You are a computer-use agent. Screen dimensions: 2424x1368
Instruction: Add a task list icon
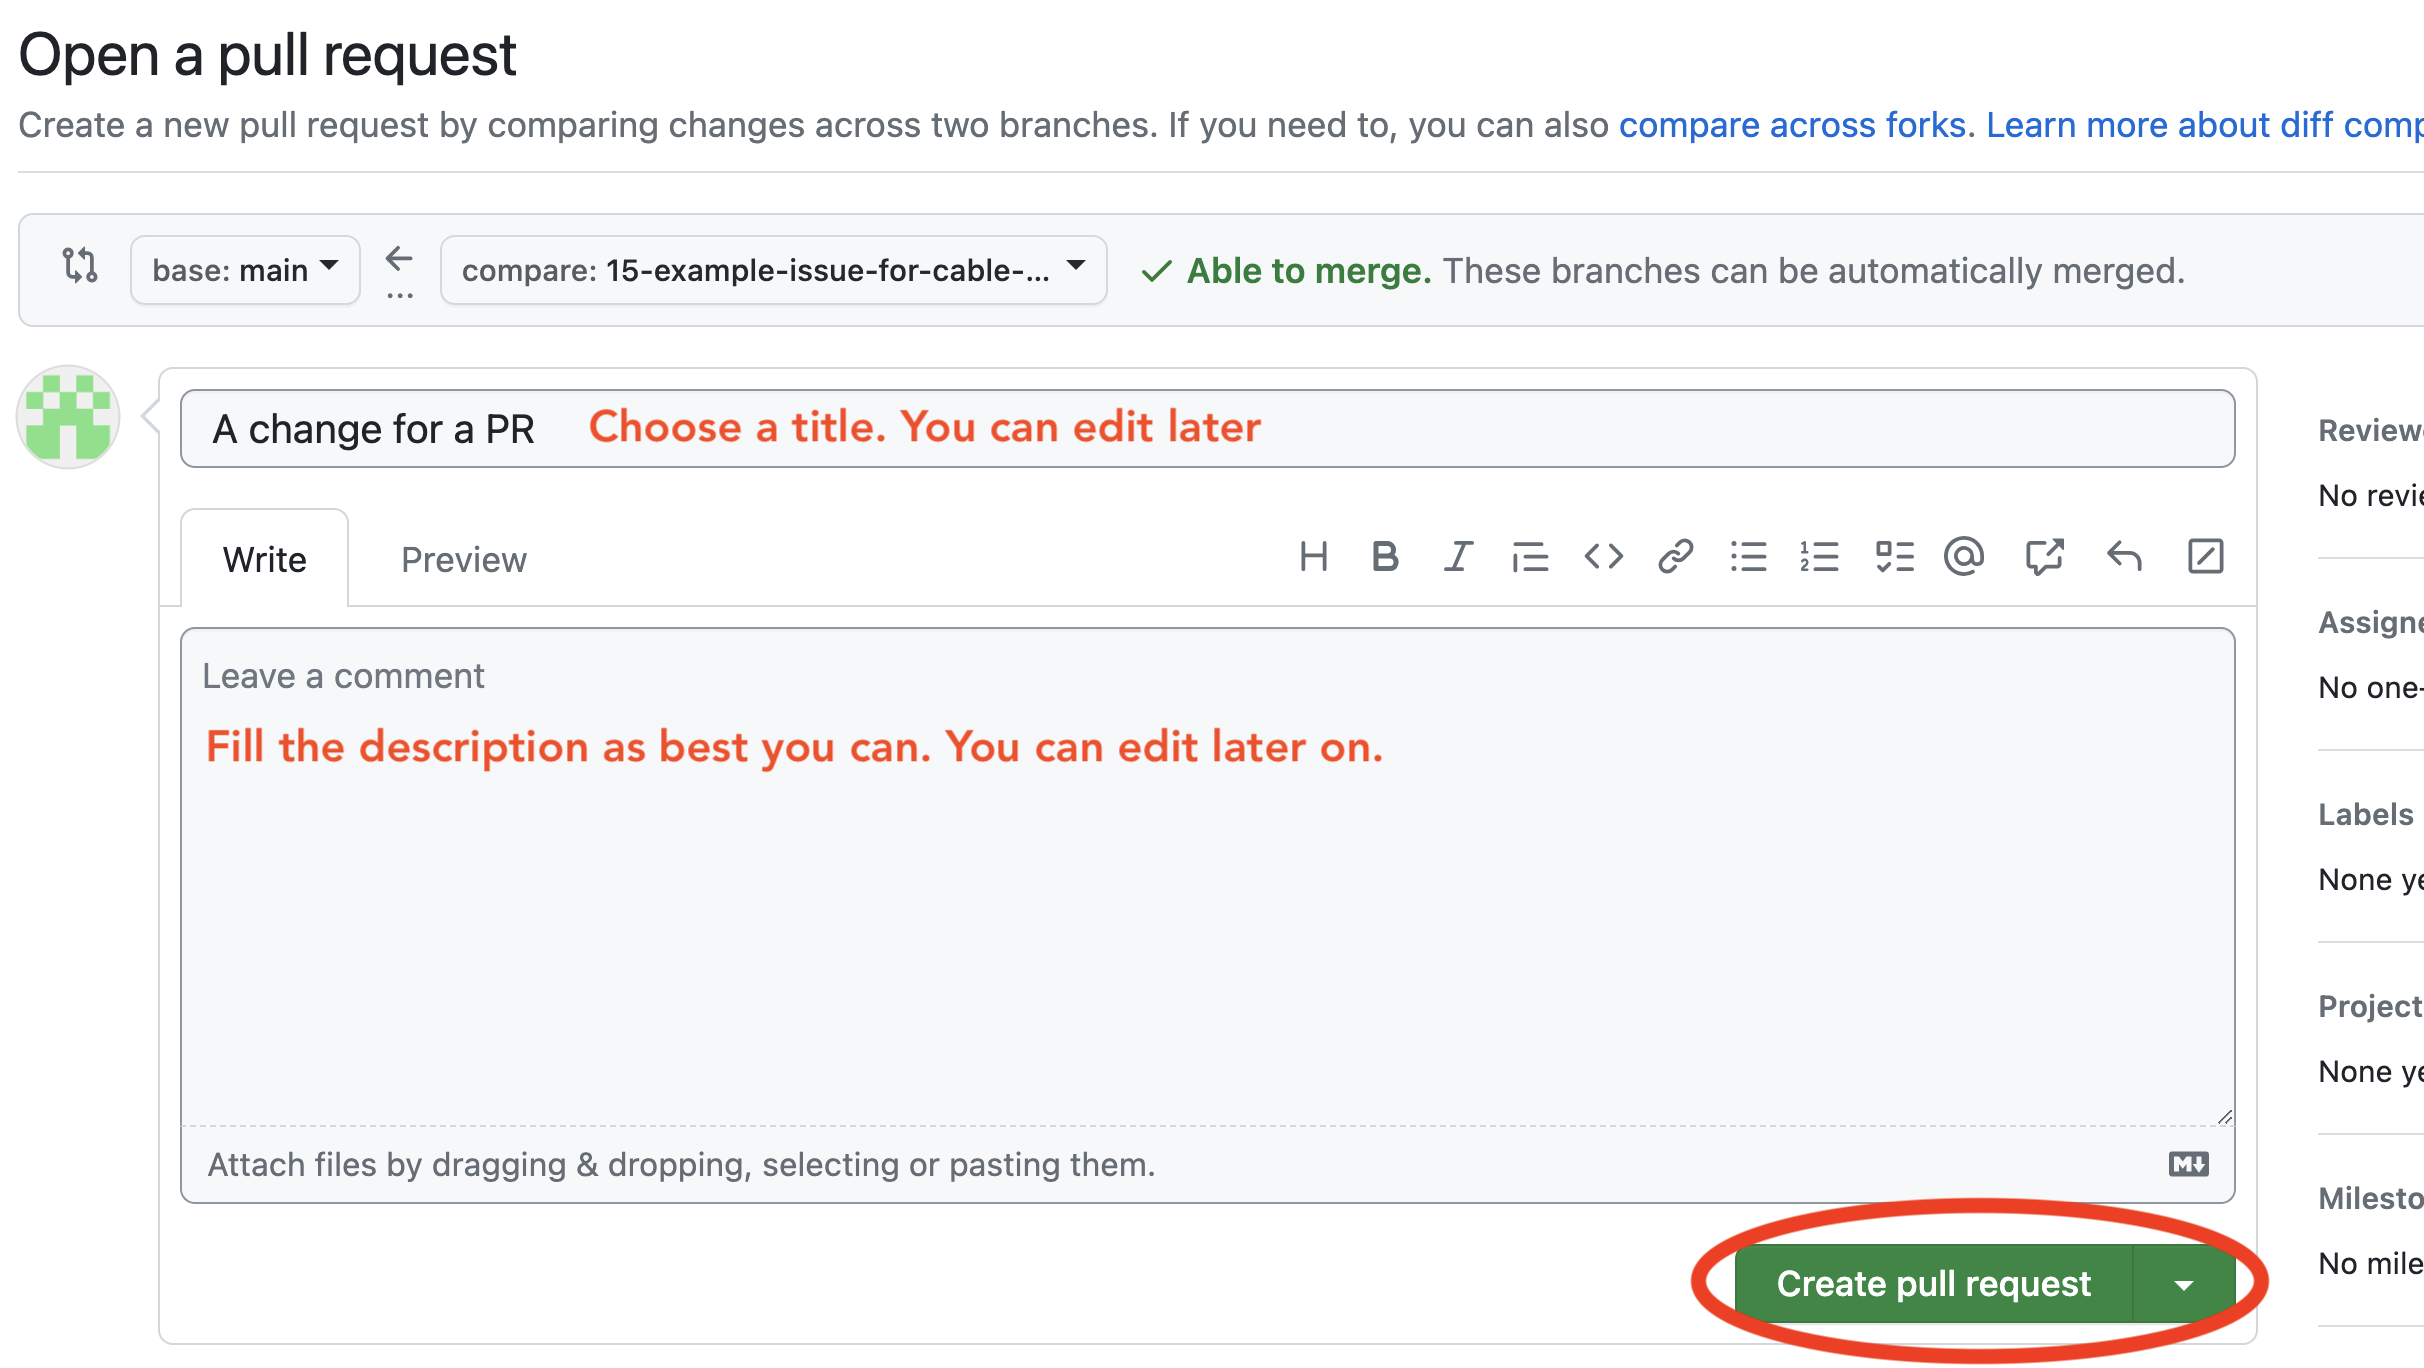[1894, 557]
